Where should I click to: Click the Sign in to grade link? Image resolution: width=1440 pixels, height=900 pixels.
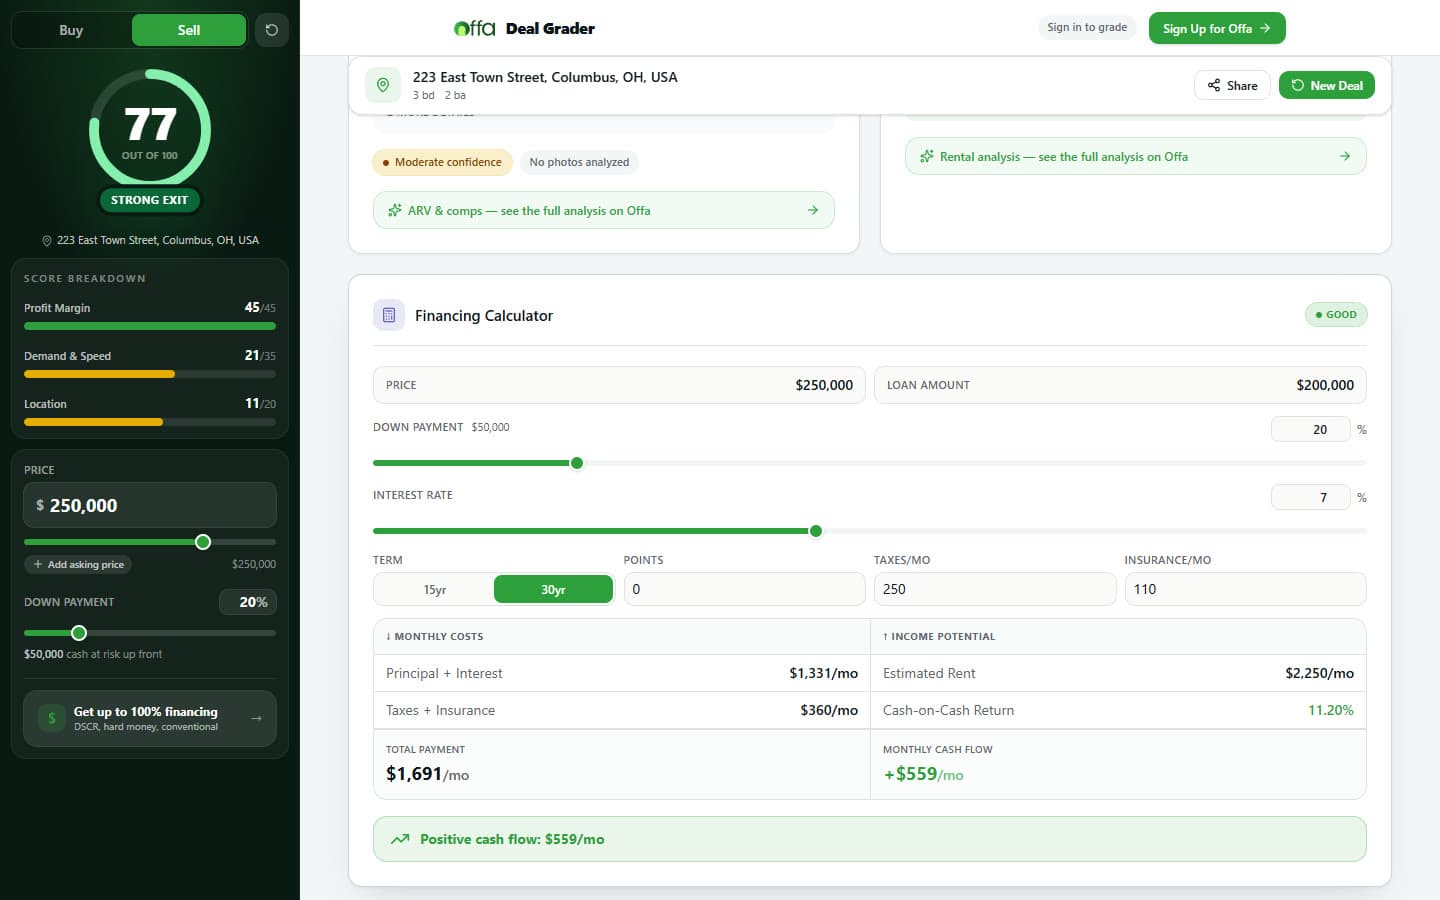coord(1087,28)
